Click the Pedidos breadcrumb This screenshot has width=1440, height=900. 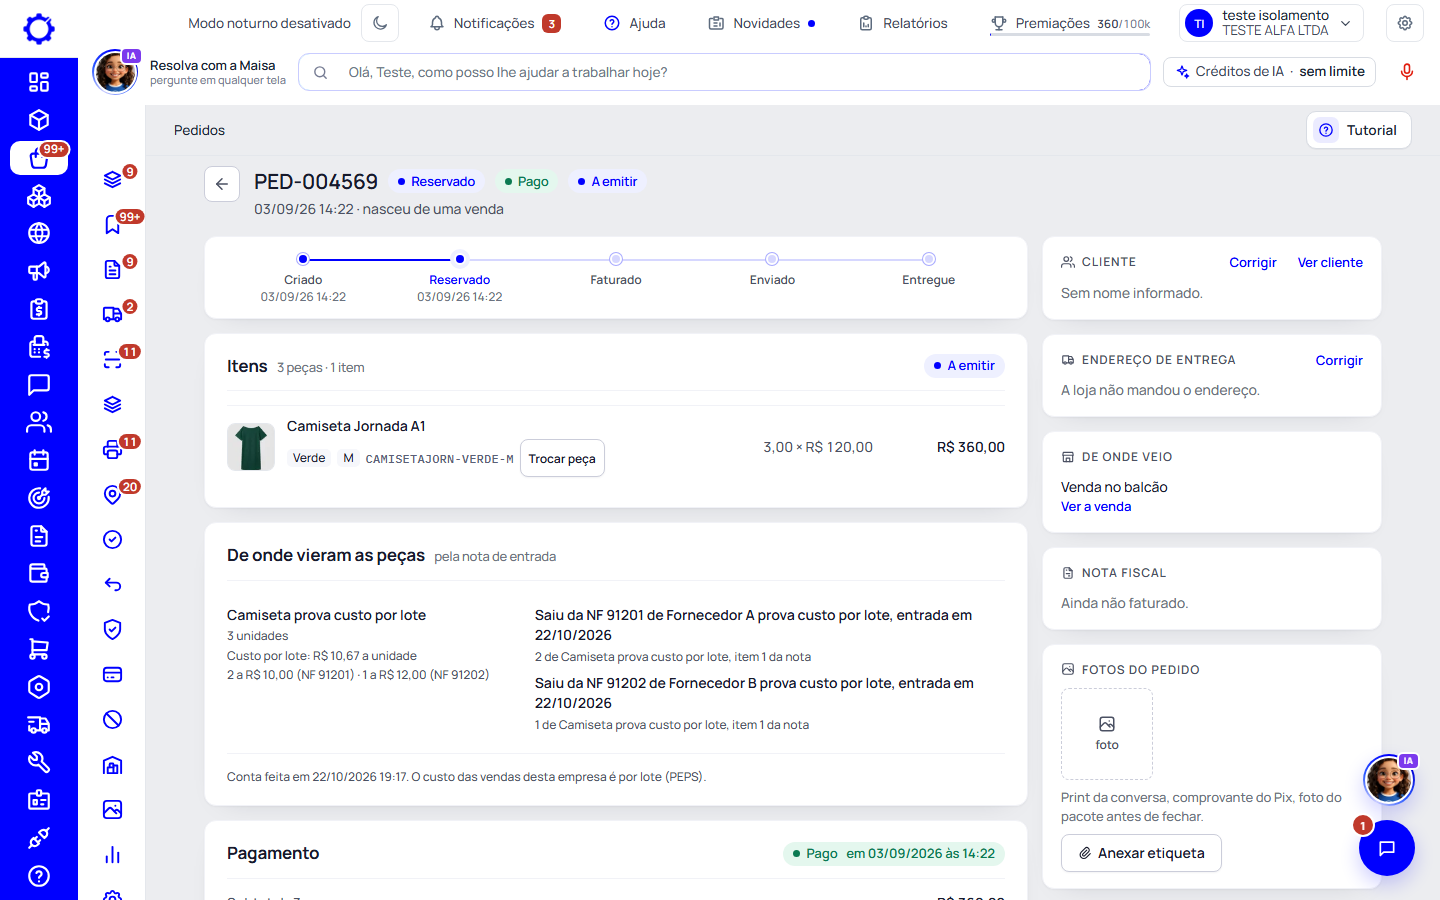(x=199, y=130)
